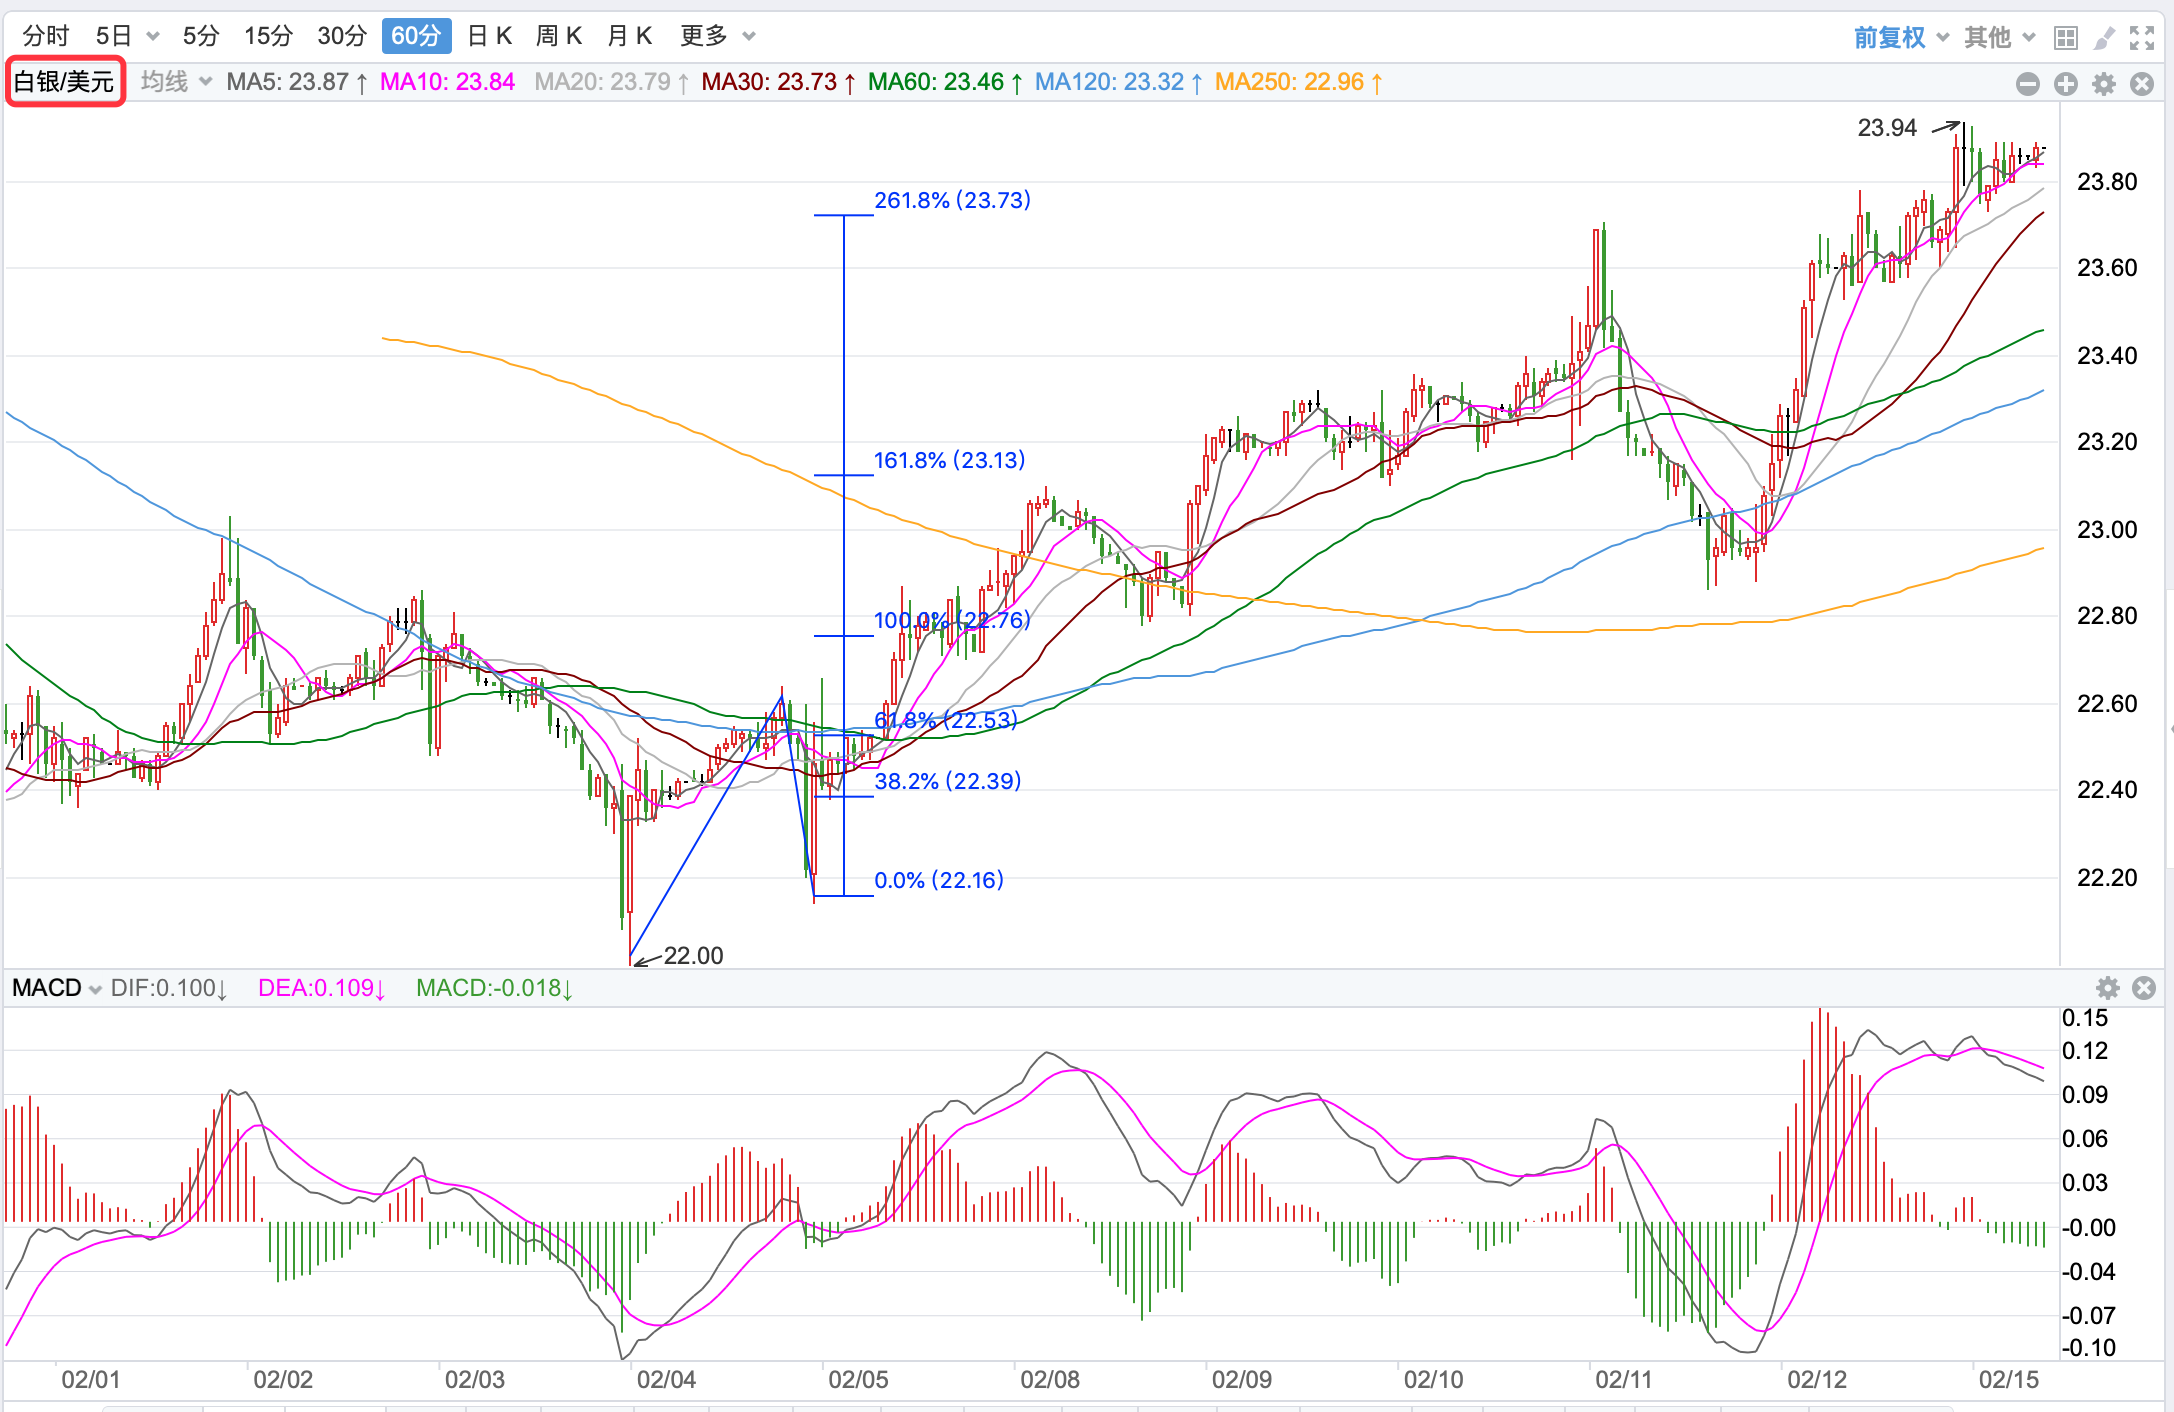Click the 261.8% Fibonacci level label
This screenshot has width=2174, height=1412.
click(951, 200)
